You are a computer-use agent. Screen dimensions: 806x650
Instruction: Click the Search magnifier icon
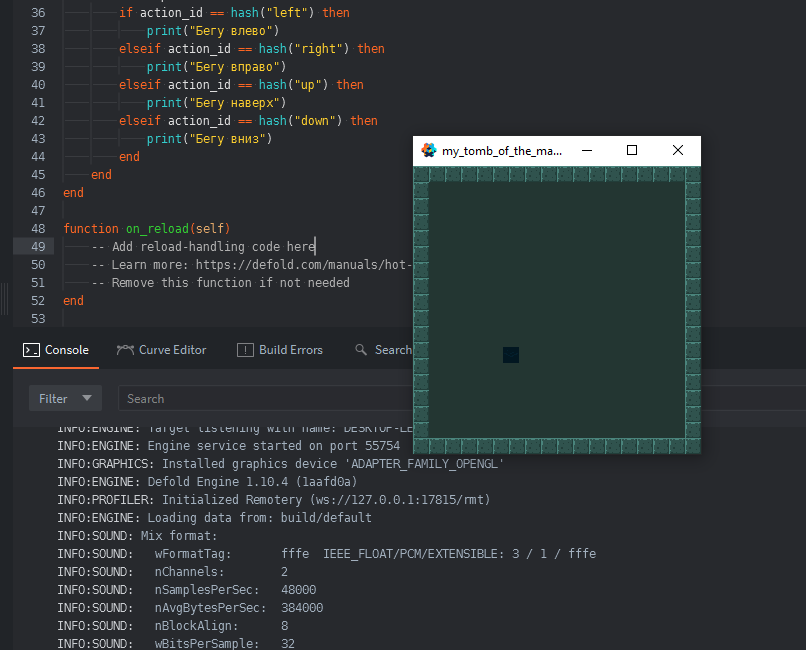tap(361, 350)
